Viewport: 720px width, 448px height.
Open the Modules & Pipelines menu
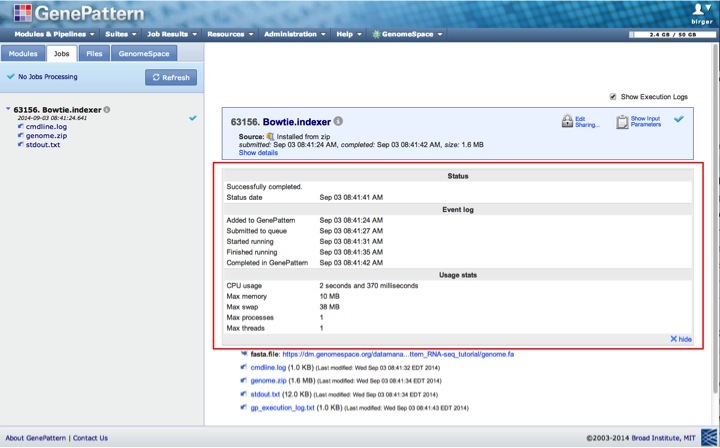point(54,34)
